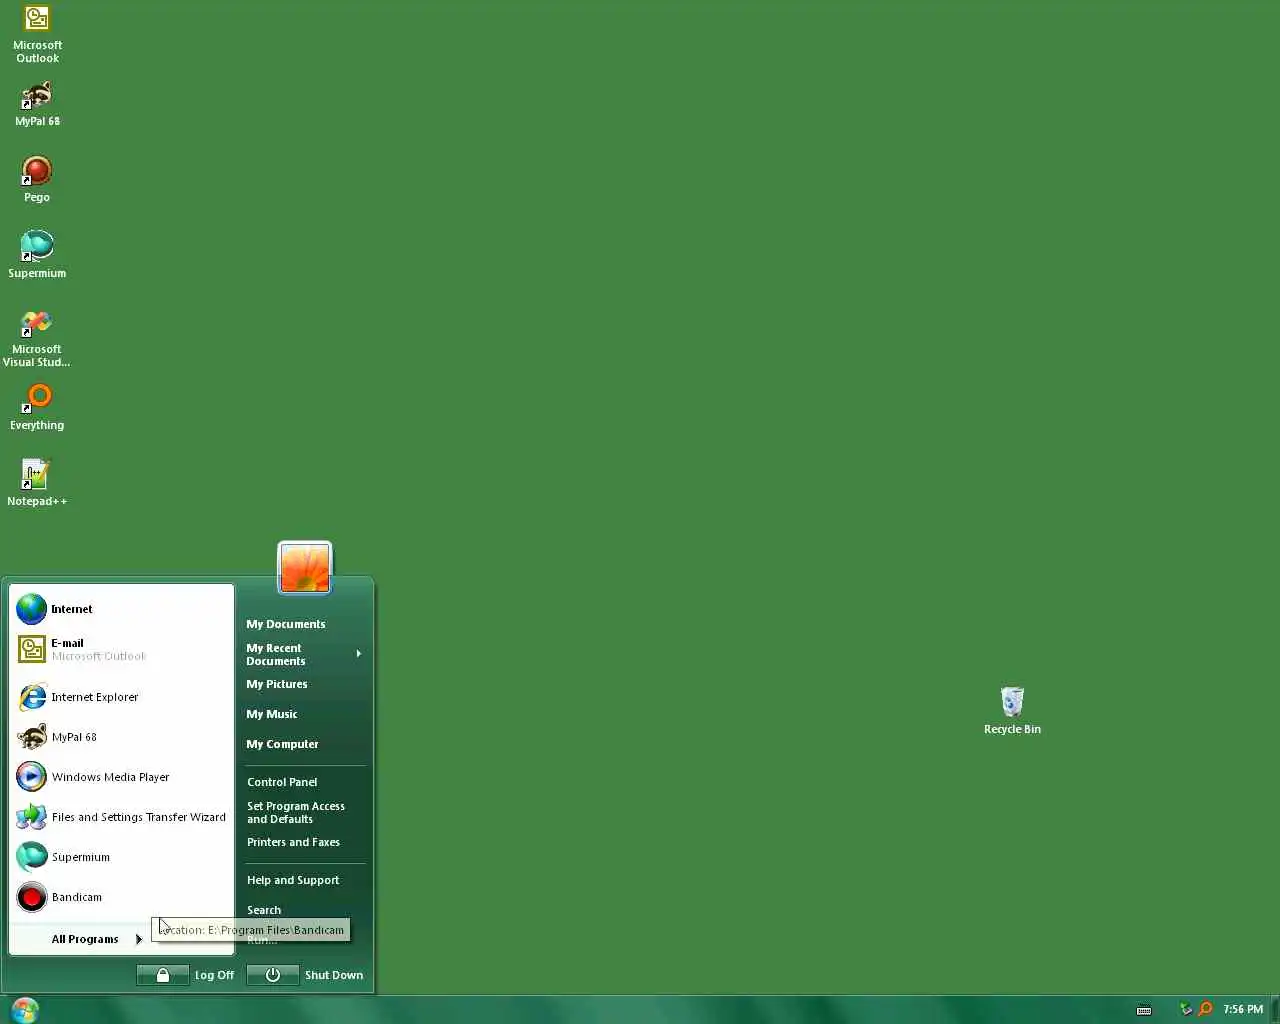Open My Computer in the Start menu
Screen dimensions: 1280x1024
click(x=305, y=744)
